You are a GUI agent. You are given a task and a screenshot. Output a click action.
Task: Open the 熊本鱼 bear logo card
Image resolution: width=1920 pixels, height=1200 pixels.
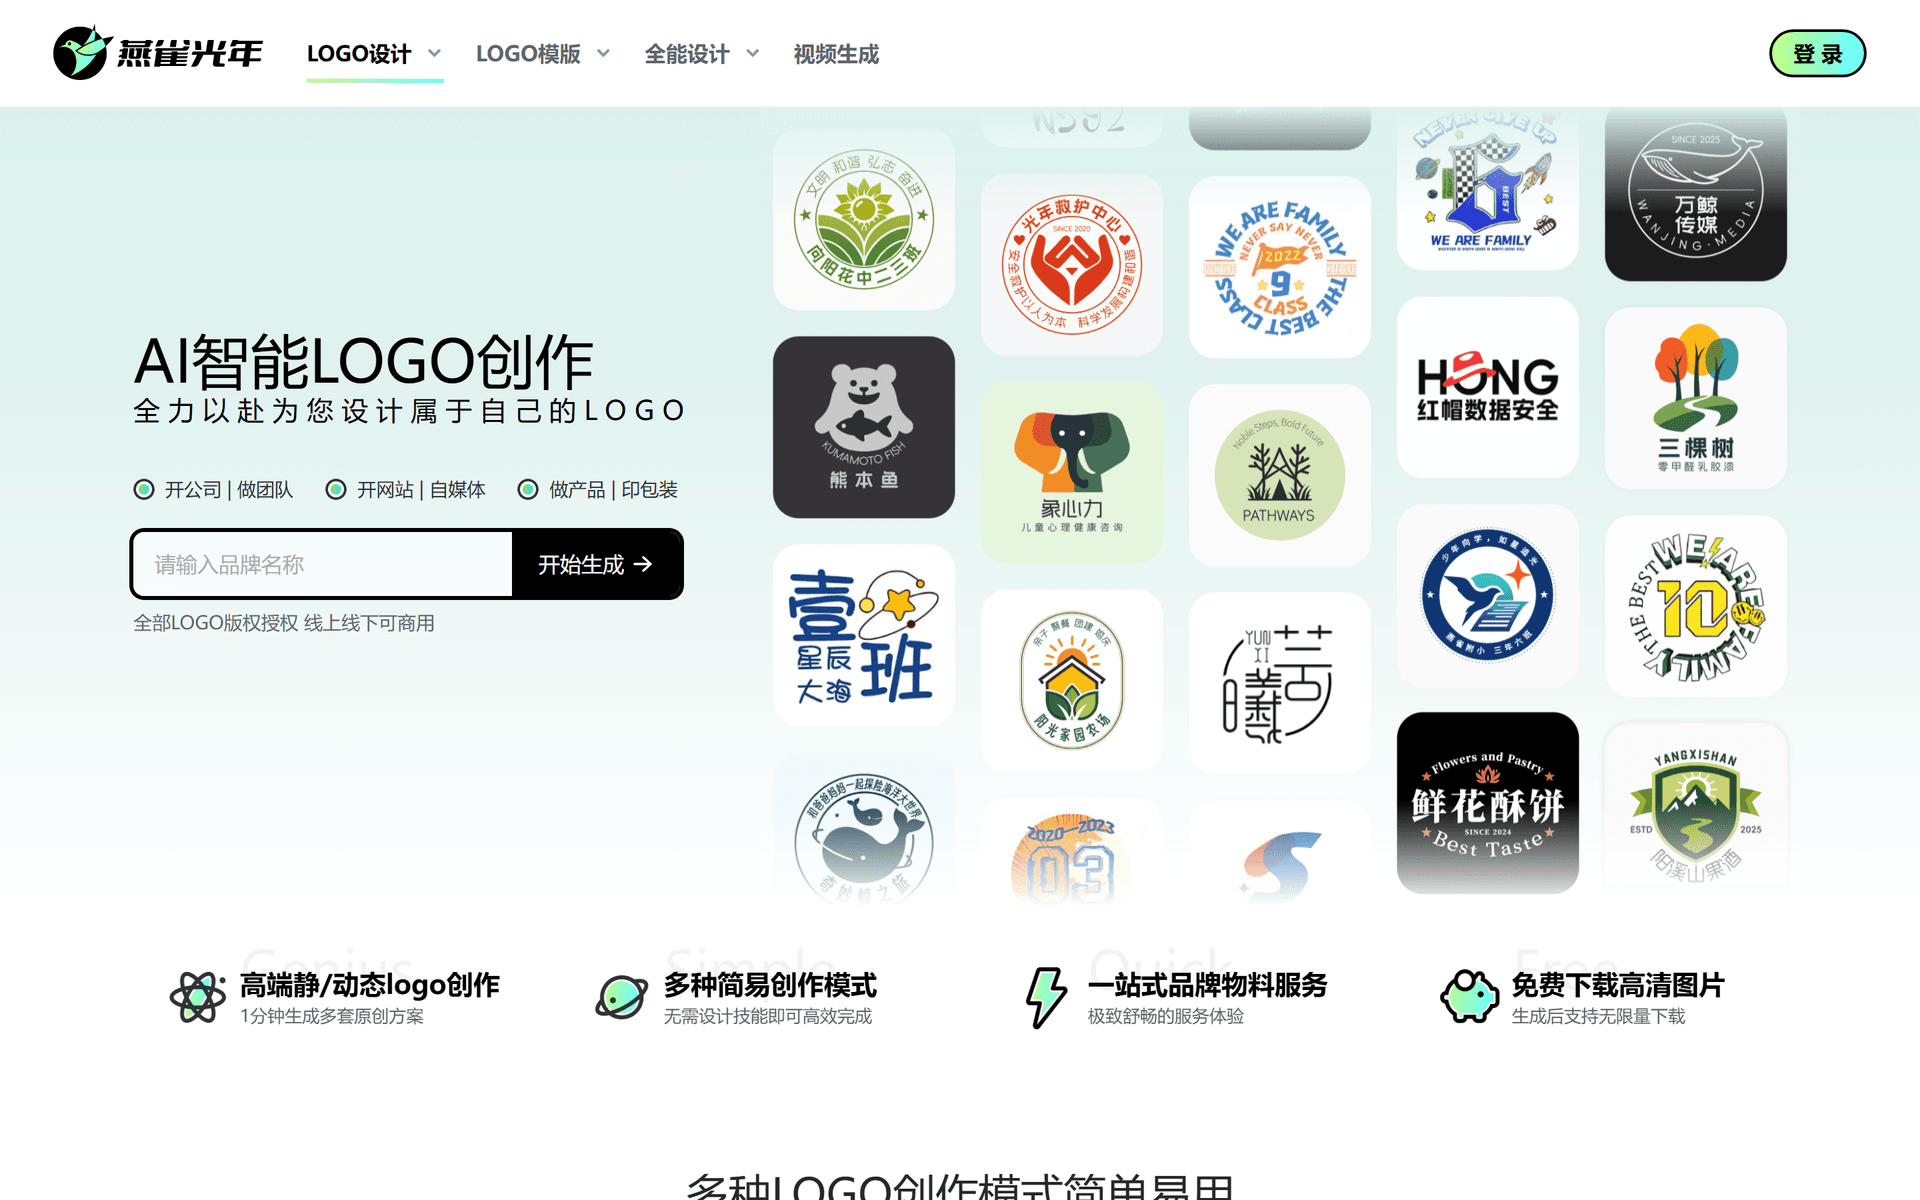(864, 427)
